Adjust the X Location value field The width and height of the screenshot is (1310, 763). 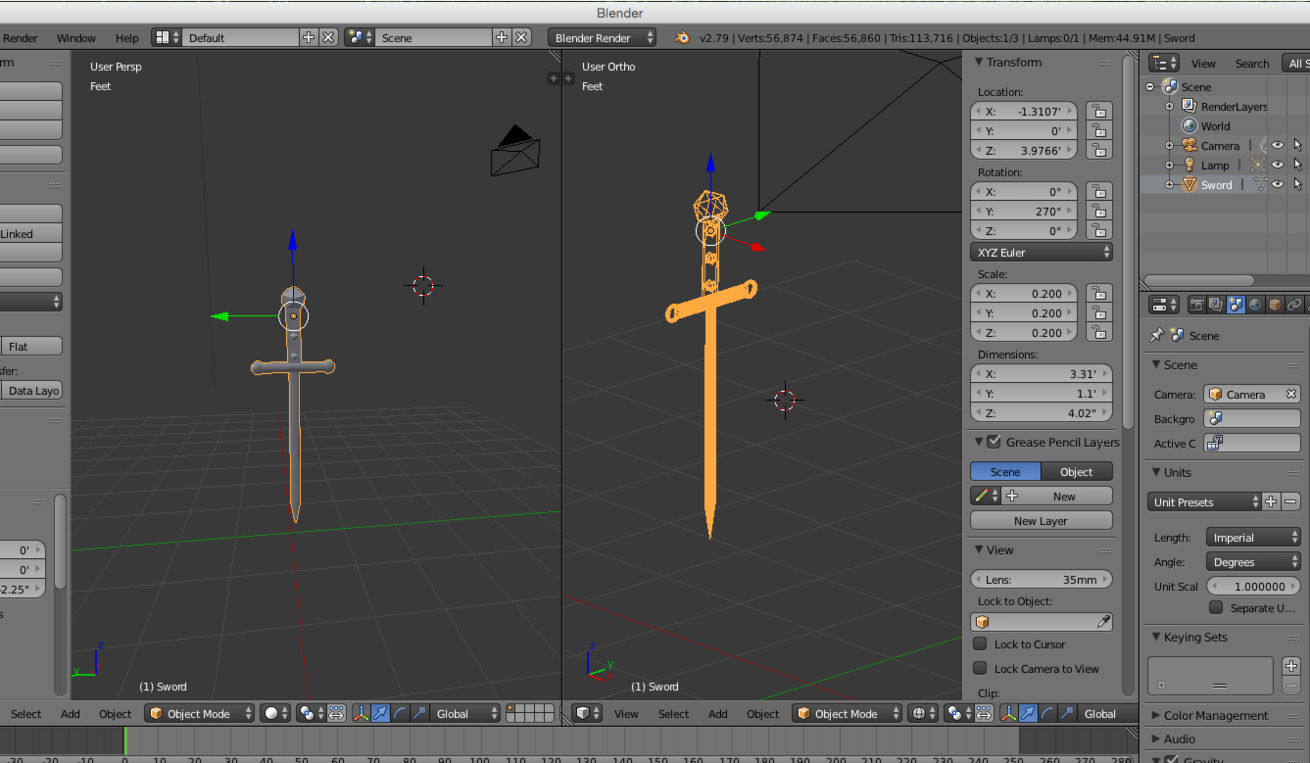[x=1023, y=111]
